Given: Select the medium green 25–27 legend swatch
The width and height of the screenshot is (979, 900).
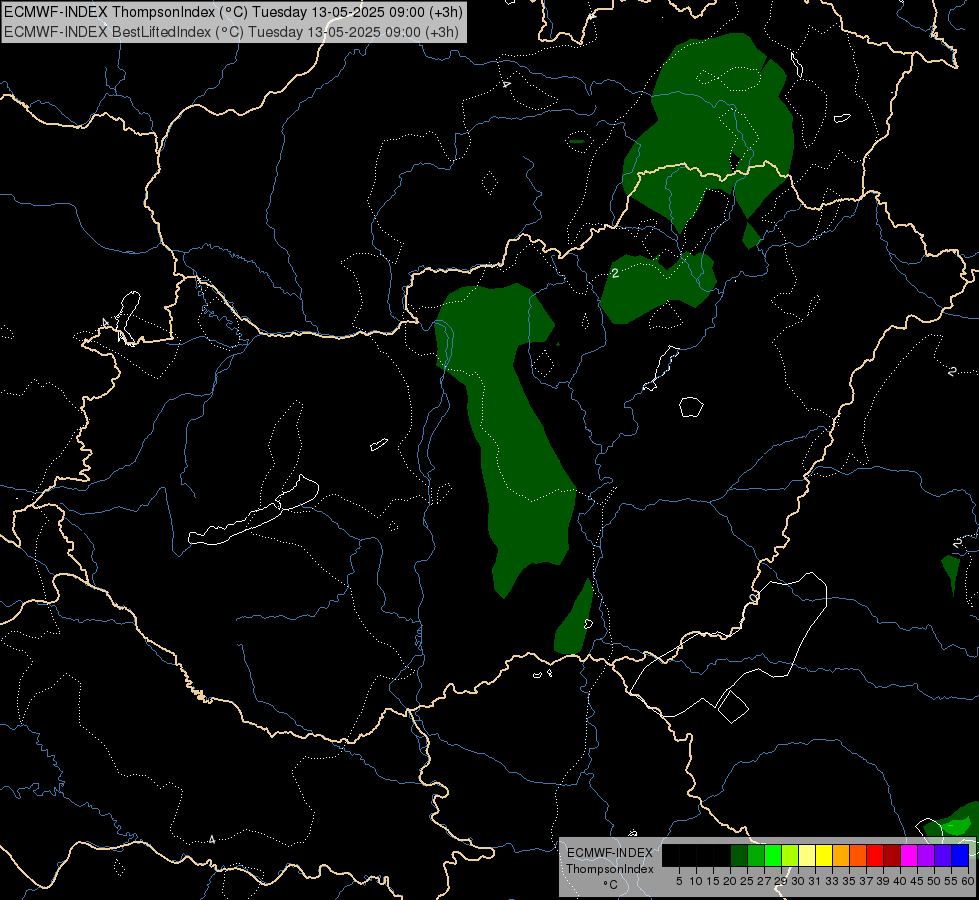Looking at the screenshot, I should click(x=756, y=855).
